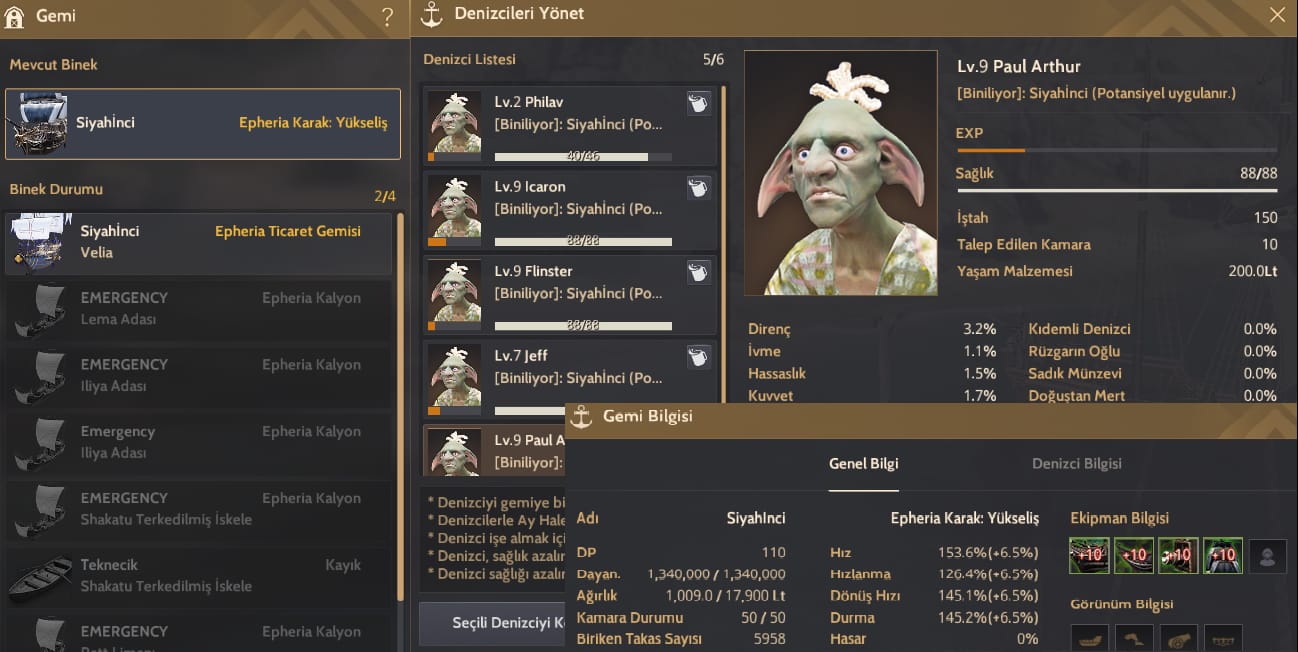
Task: Feed sailor Icaron with the cup icon
Action: click(699, 187)
